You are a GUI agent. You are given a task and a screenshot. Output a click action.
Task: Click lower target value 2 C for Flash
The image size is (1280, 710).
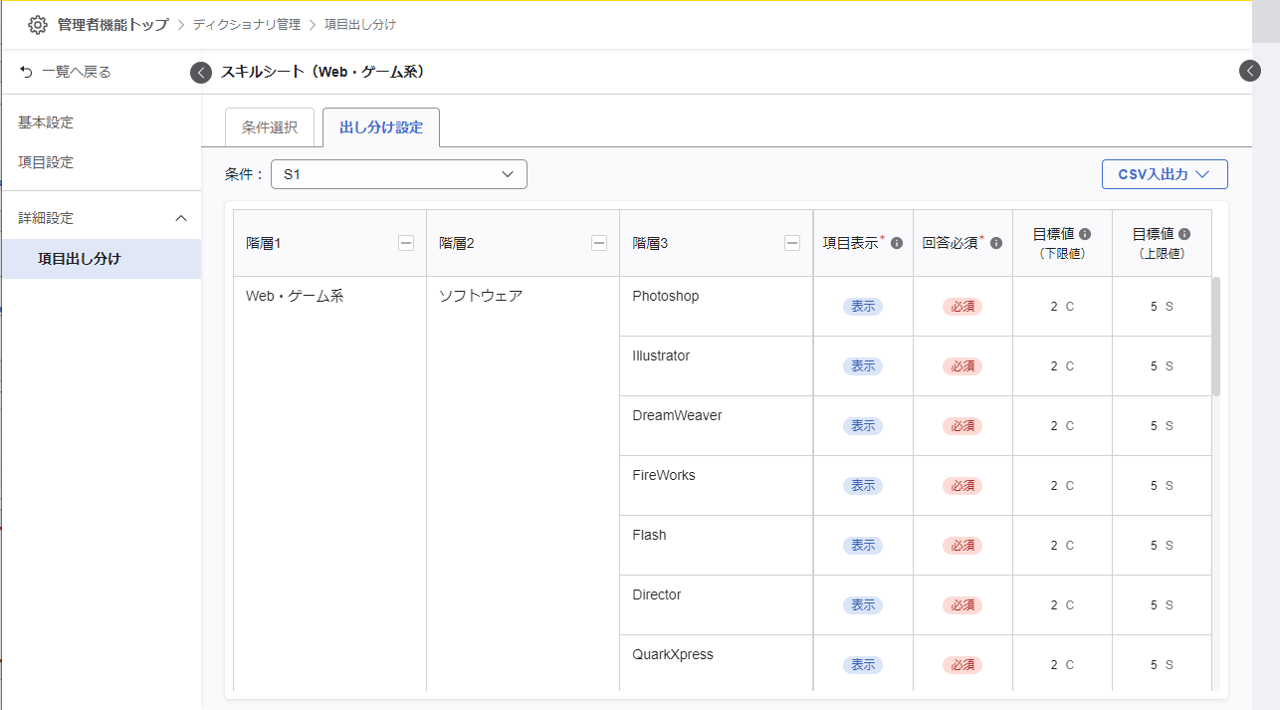tap(1062, 546)
